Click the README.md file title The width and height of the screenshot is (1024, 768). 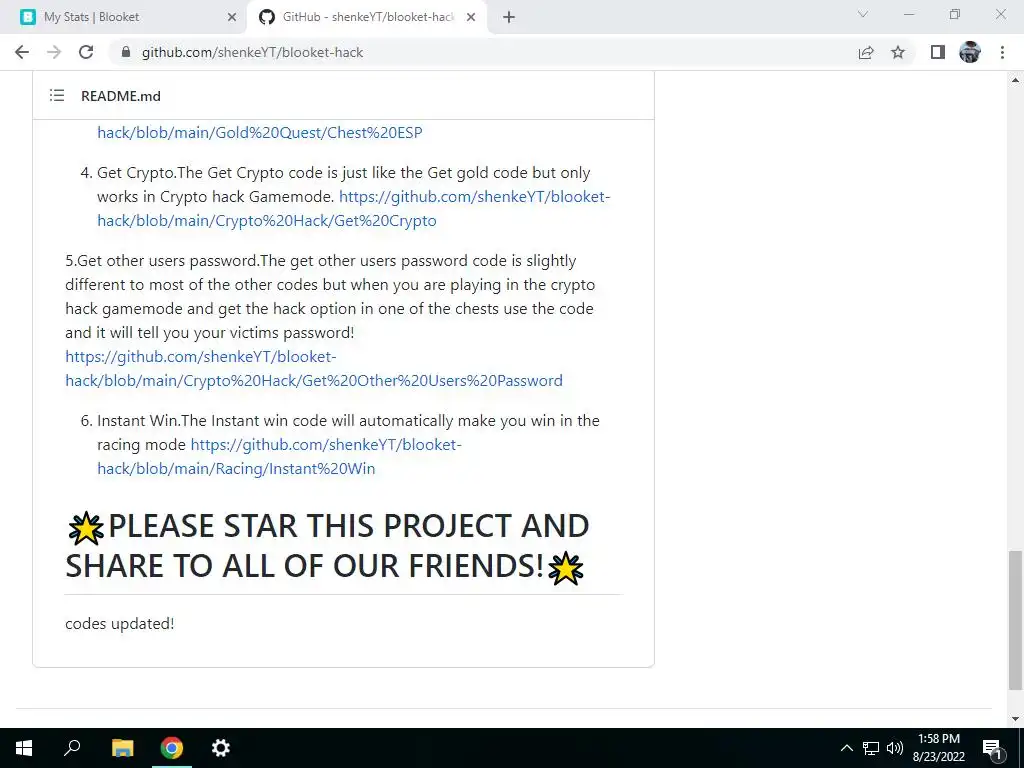click(x=121, y=96)
